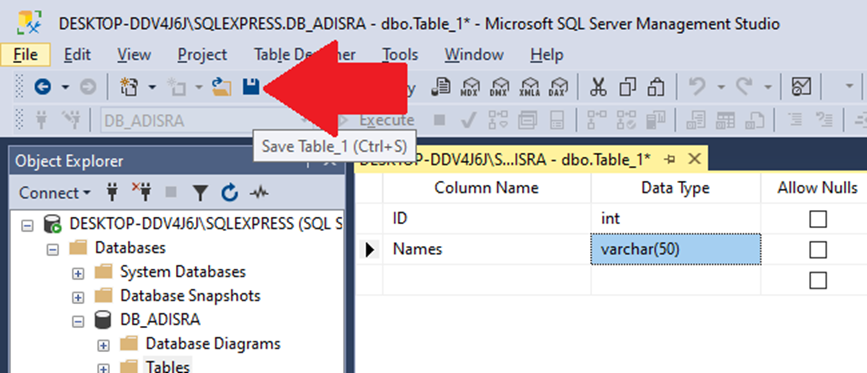The width and height of the screenshot is (867, 373).
Task: Open the Tools menu
Action: [400, 55]
